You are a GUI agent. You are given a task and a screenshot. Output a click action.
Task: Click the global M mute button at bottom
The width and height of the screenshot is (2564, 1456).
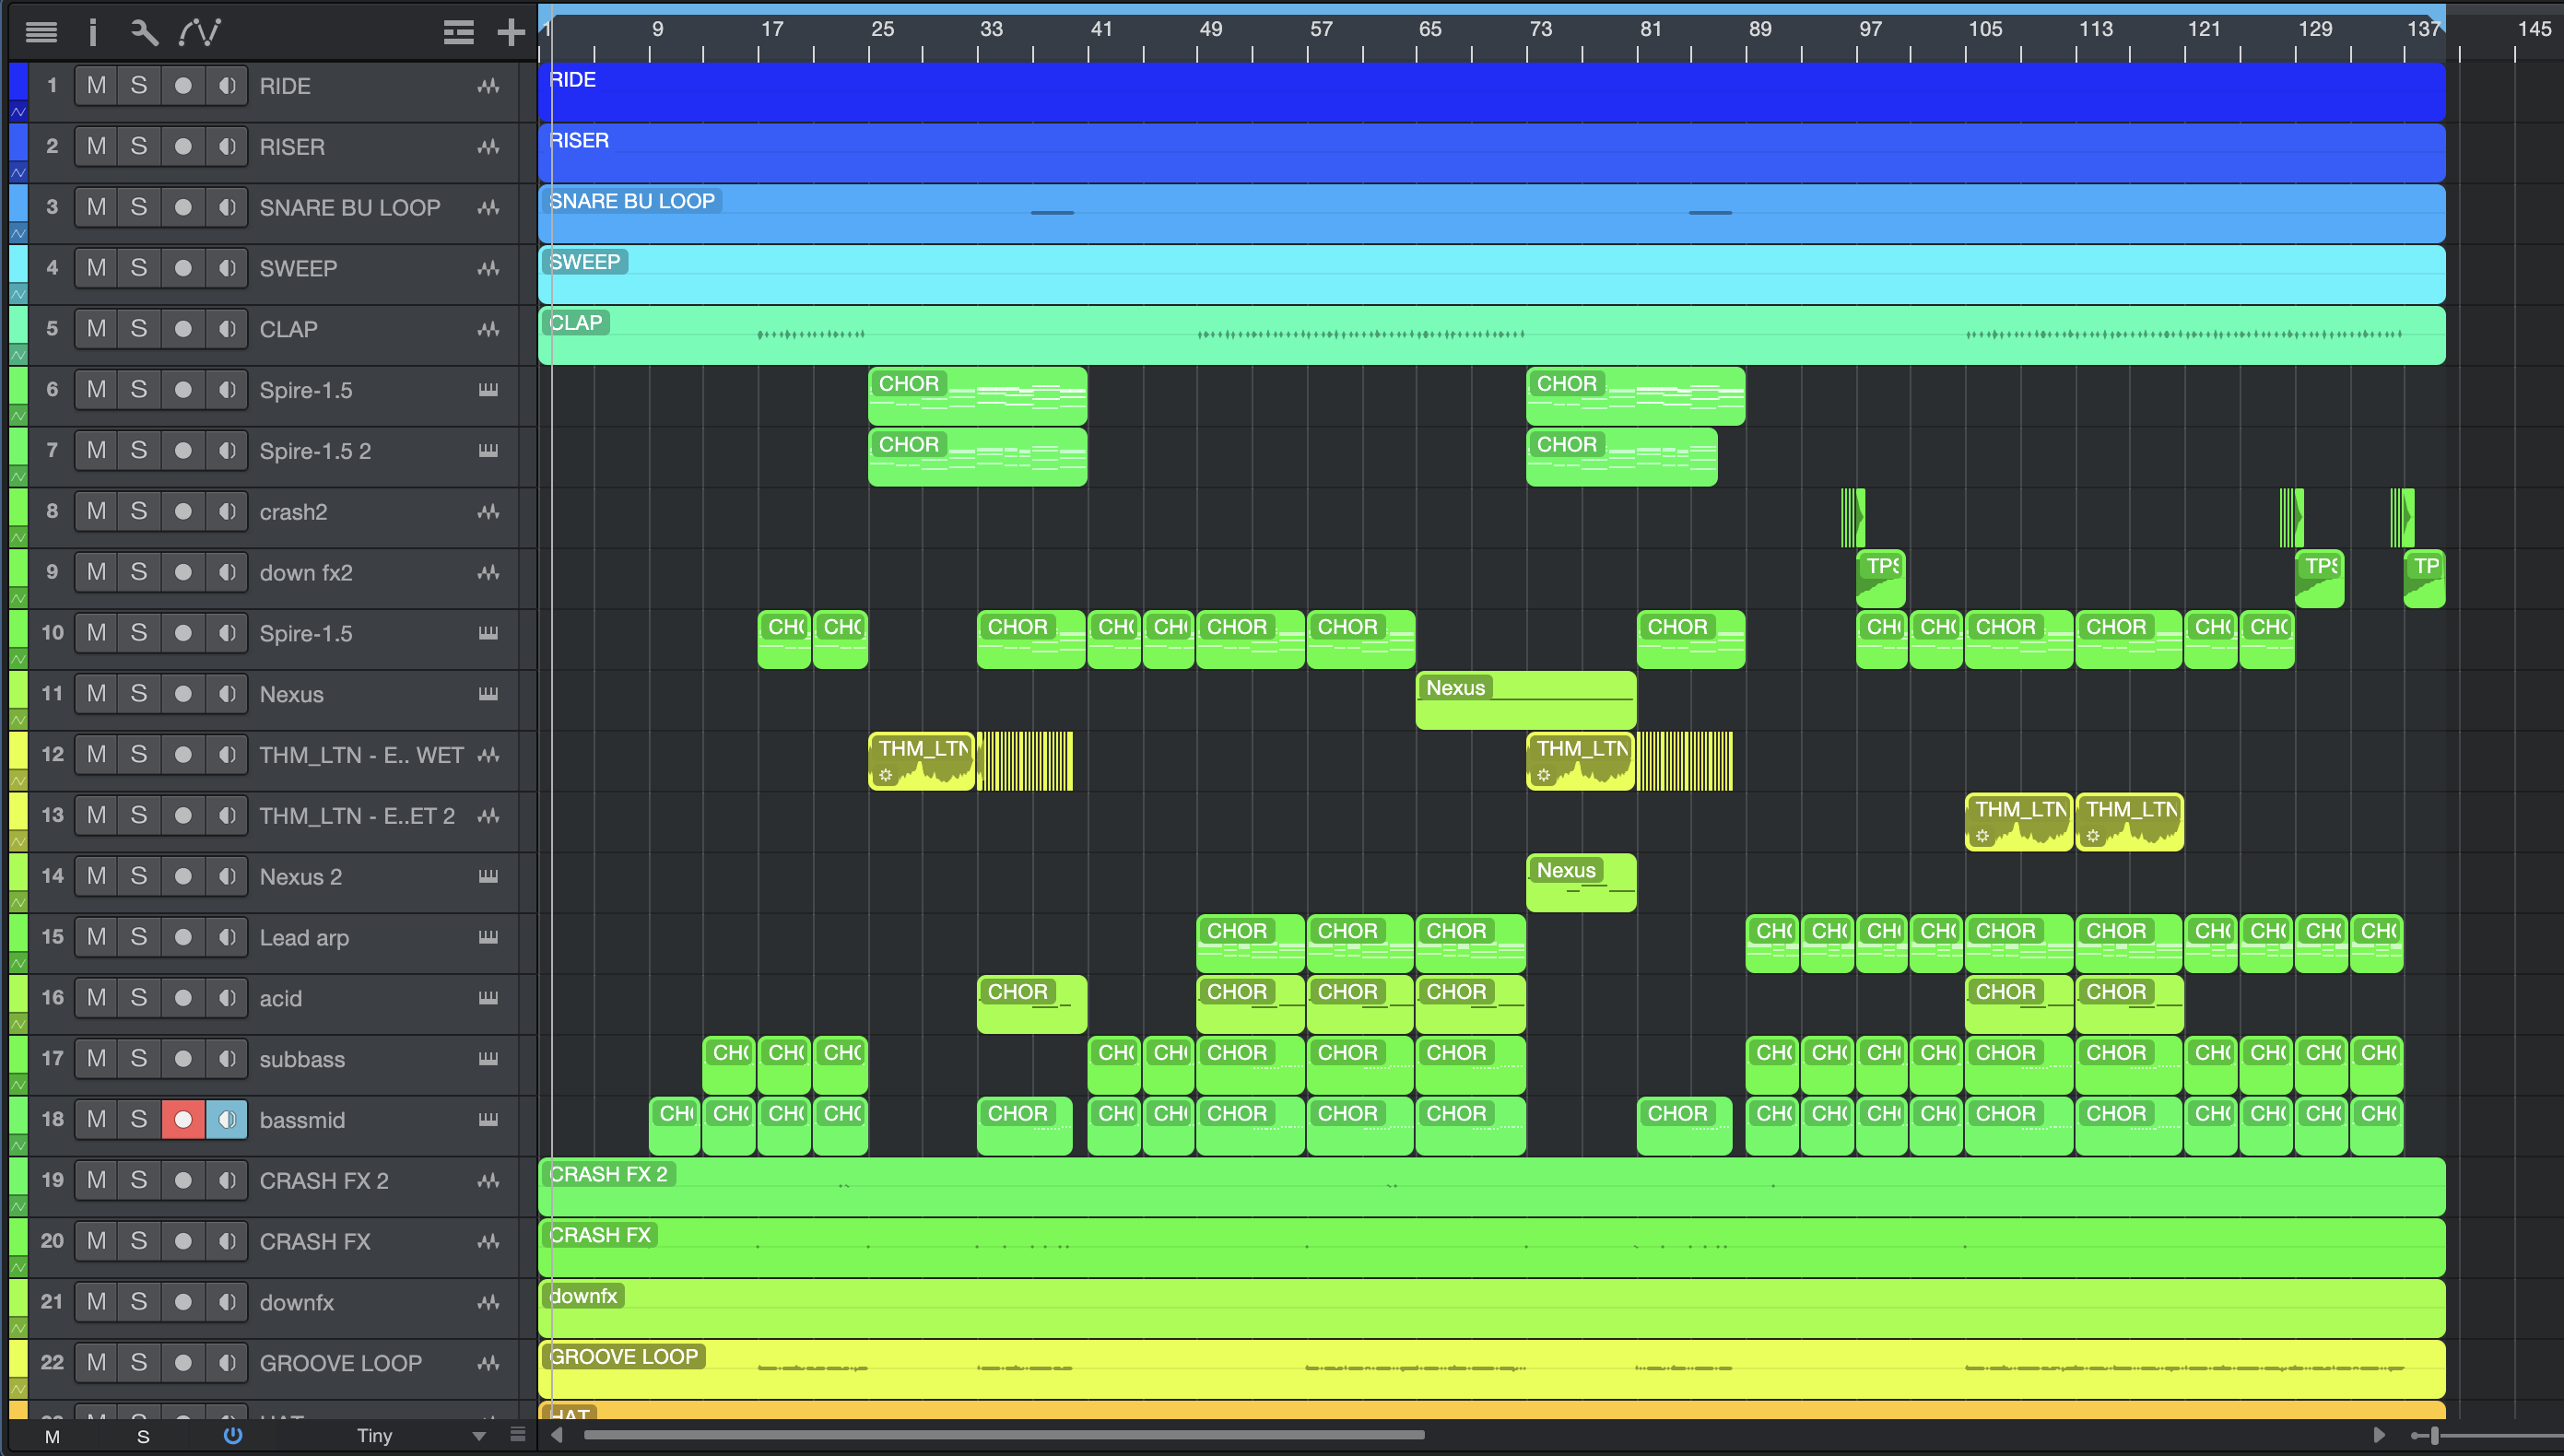[x=52, y=1436]
